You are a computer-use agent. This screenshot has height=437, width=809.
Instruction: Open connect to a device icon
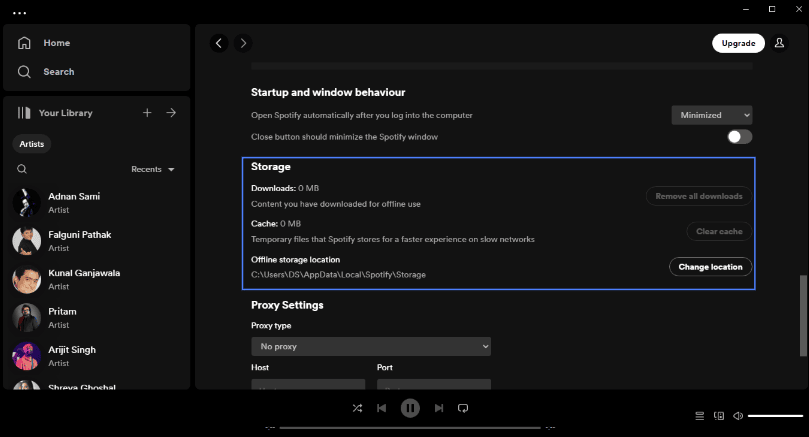click(x=719, y=416)
